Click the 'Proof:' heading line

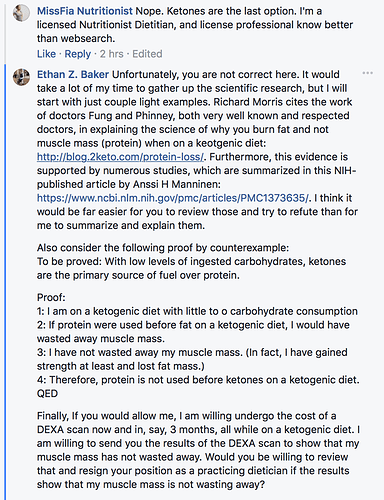click(x=51, y=297)
